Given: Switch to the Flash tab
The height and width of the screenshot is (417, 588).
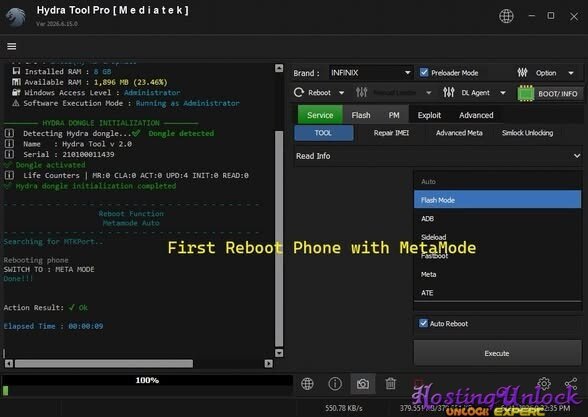Looking at the screenshot, I should pyautogui.click(x=361, y=115).
